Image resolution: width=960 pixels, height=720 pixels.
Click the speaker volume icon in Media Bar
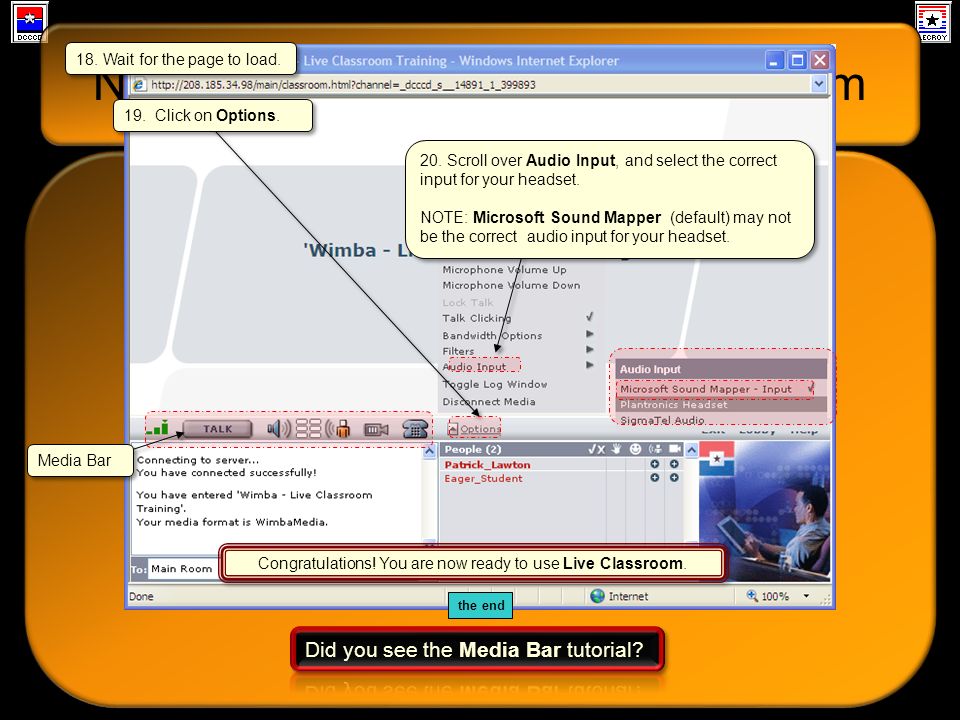[x=279, y=429]
